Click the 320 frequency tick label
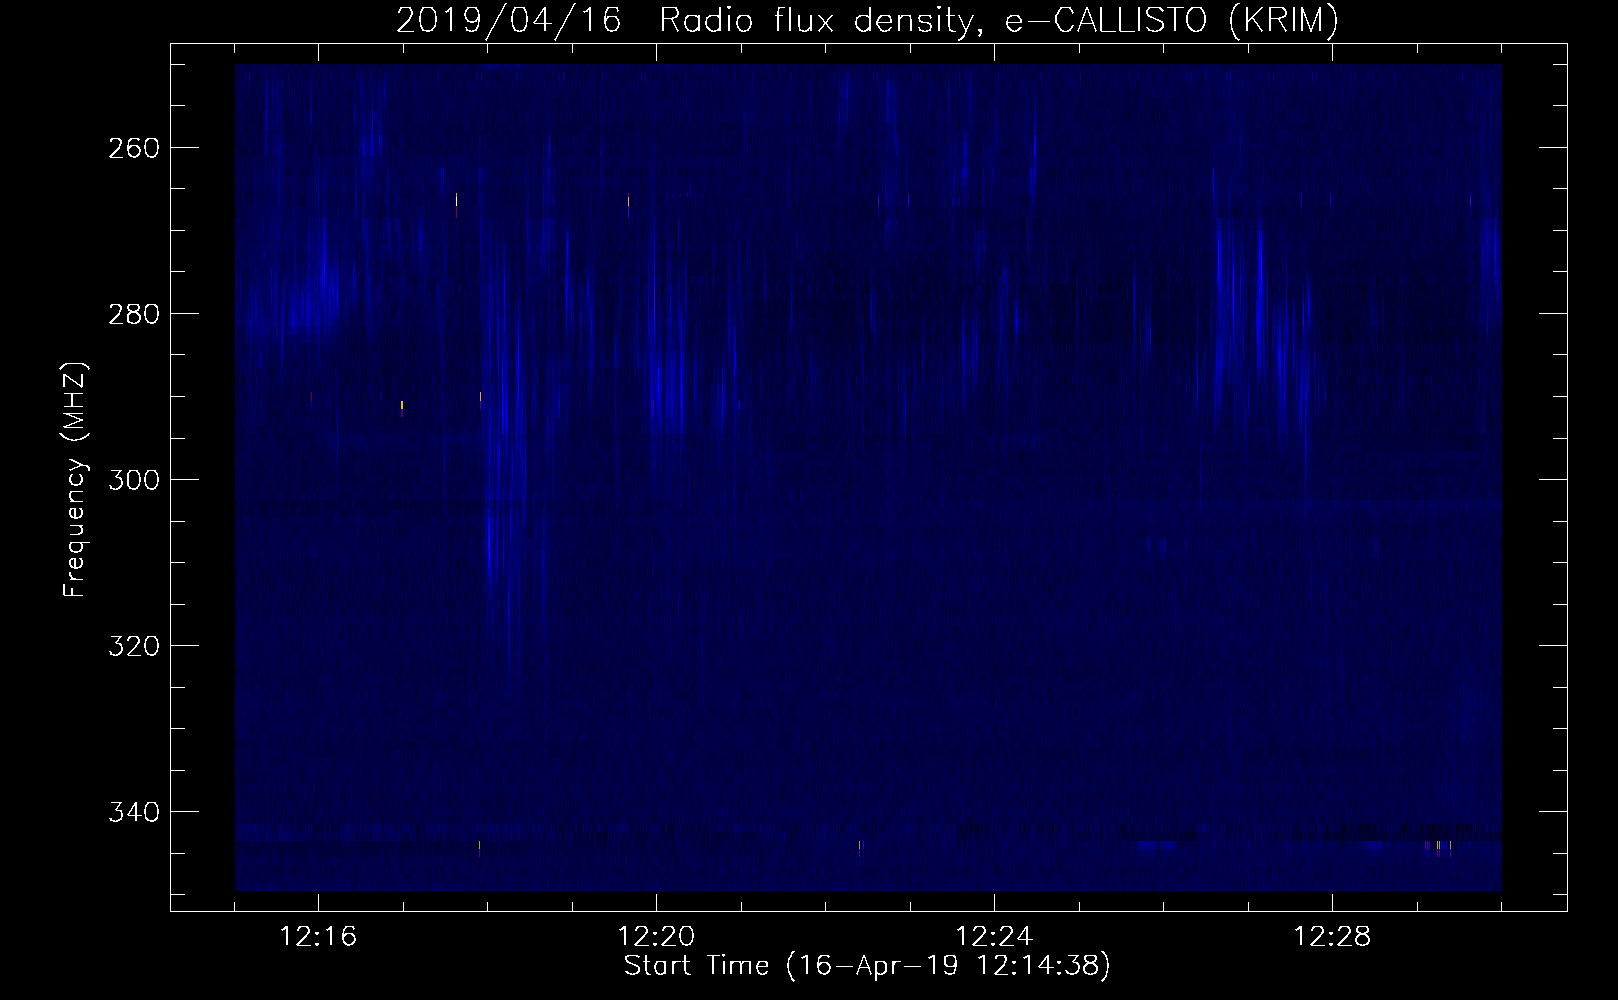 click(x=132, y=646)
